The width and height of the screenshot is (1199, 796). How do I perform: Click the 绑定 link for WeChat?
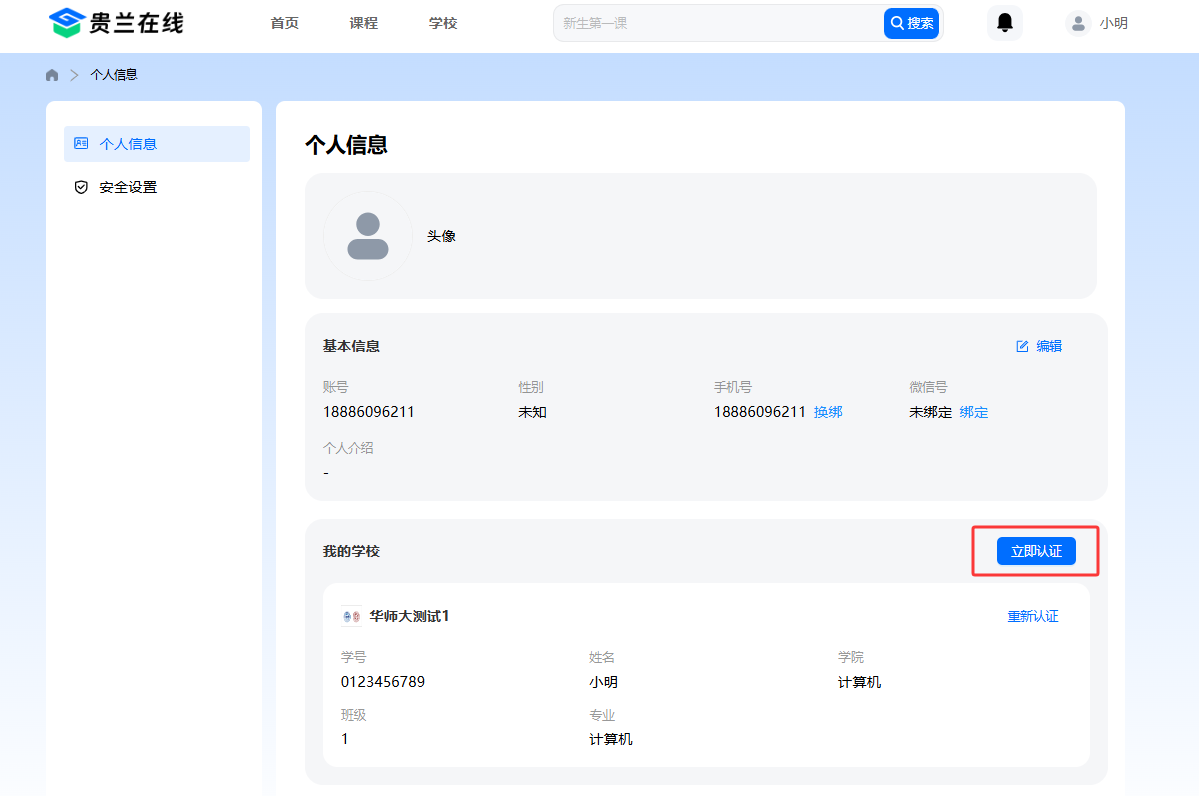[x=973, y=412]
